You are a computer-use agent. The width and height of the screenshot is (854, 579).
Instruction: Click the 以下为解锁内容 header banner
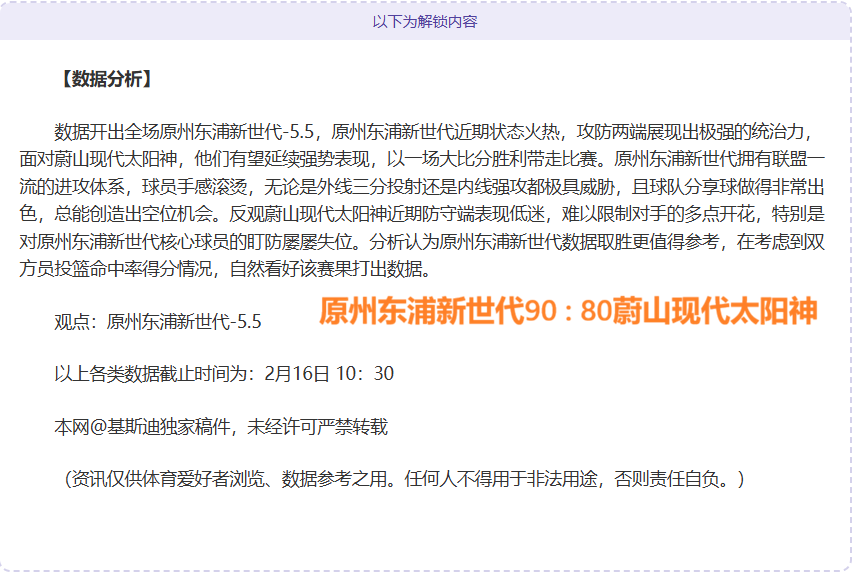coord(425,21)
